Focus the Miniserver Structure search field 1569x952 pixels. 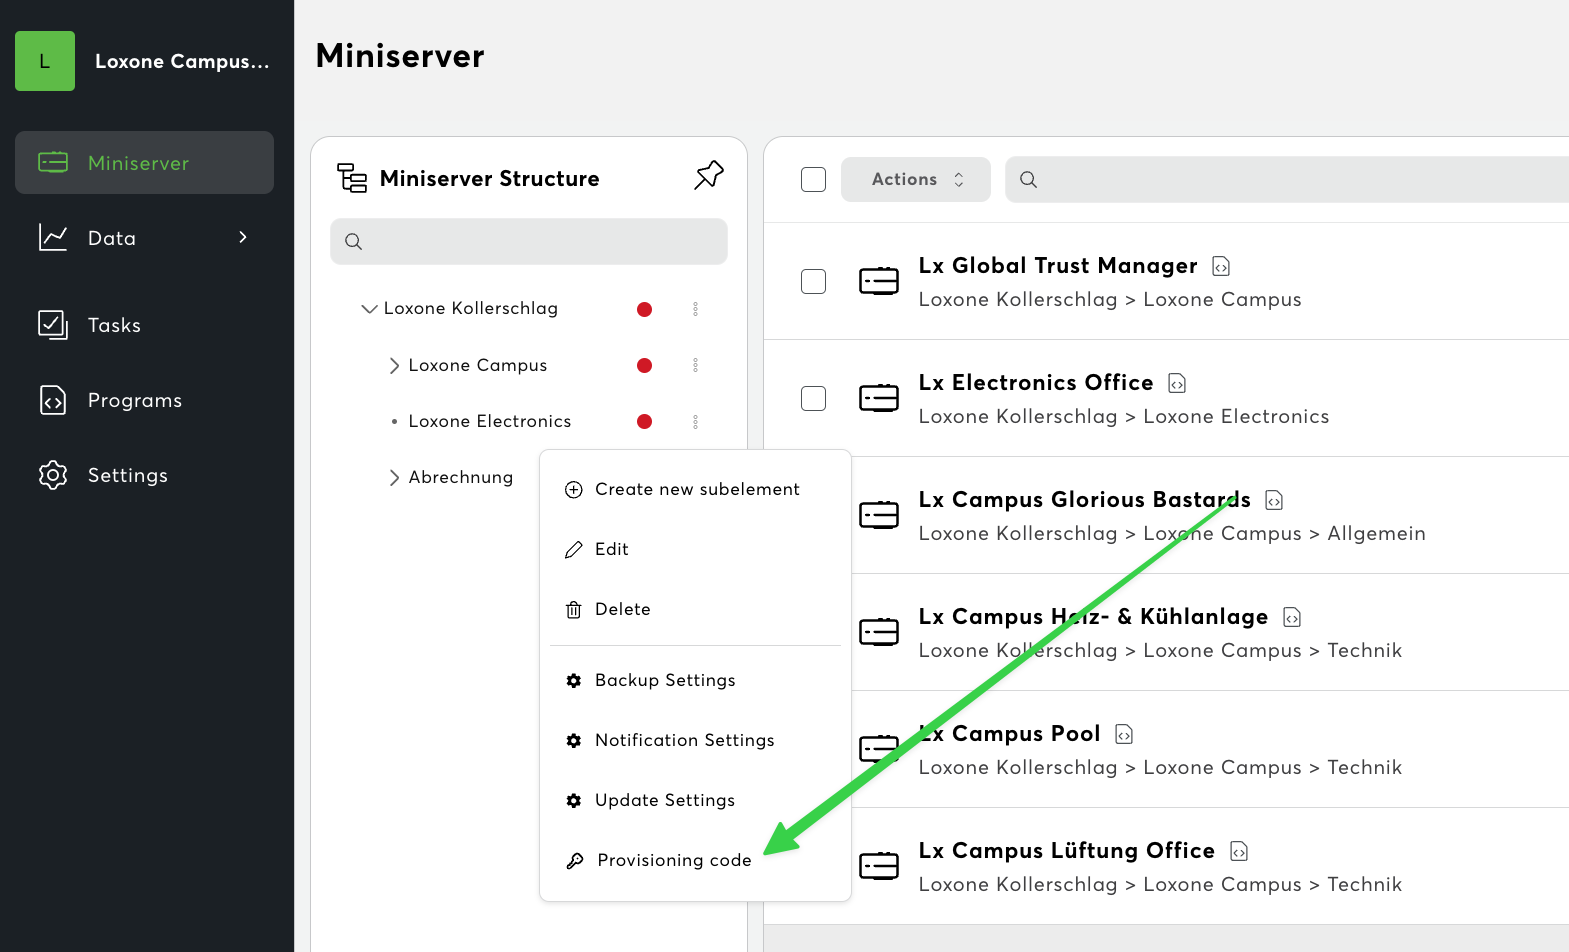click(x=540, y=241)
